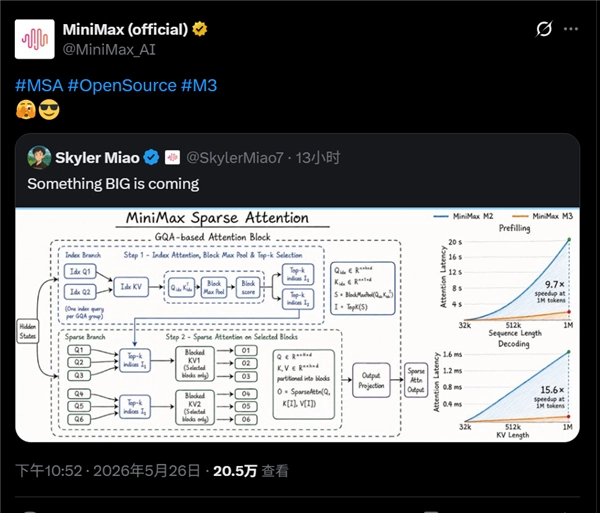Open the MiniMax Sparse Attention diagram image
The height and width of the screenshot is (513, 600).
pyautogui.click(x=297, y=325)
